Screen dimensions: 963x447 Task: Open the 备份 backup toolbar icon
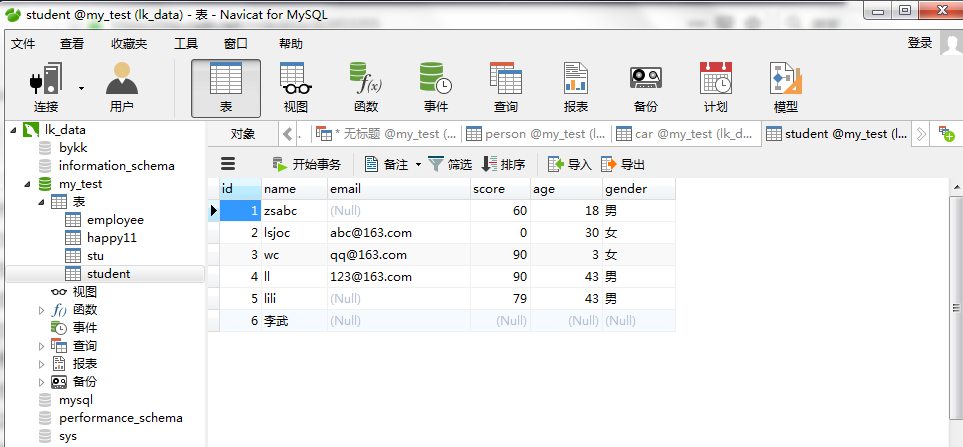pyautogui.click(x=645, y=88)
